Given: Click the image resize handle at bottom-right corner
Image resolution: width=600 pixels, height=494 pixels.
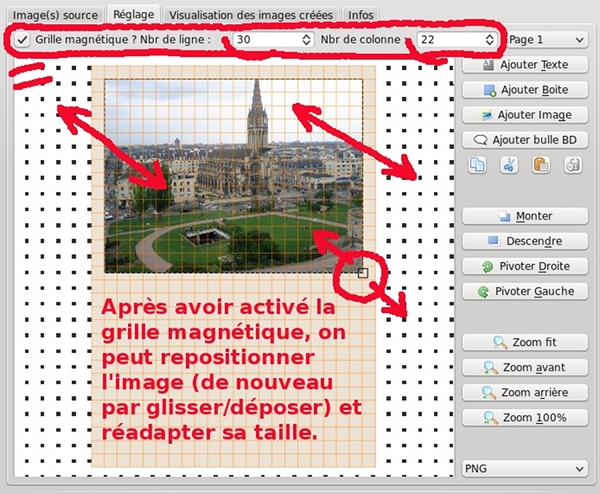Looking at the screenshot, I should 363,273.
